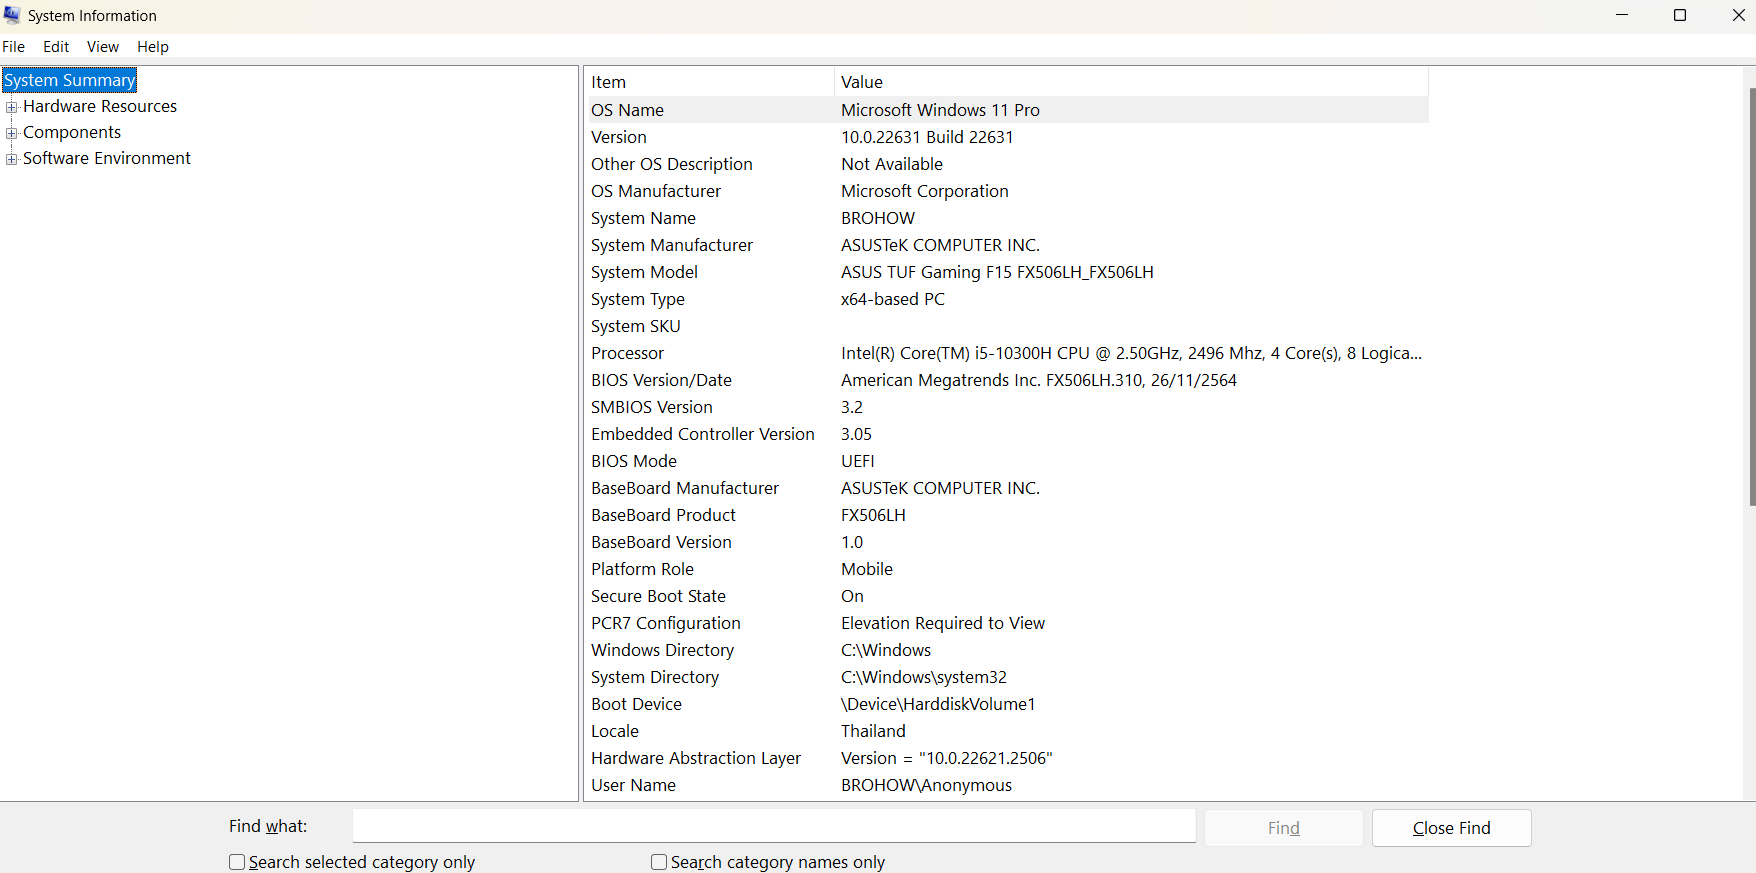Expand the Components tree node
Viewport: 1756px width, 873px height.
(12, 133)
